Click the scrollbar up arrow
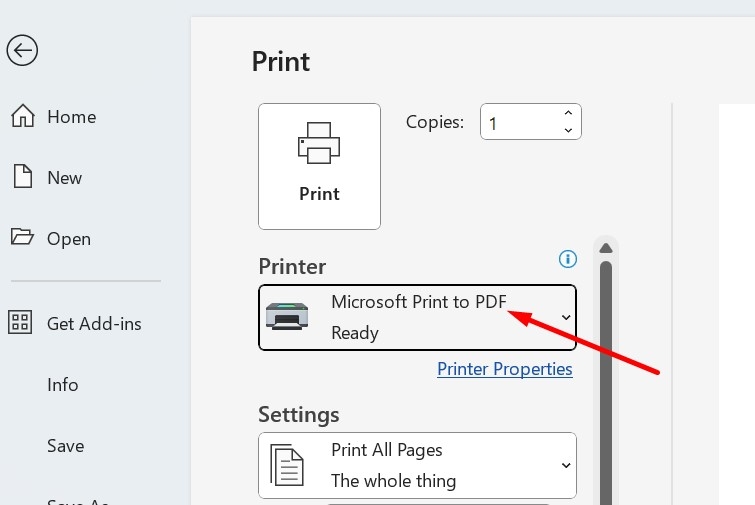This screenshot has height=505, width=755. coord(606,248)
